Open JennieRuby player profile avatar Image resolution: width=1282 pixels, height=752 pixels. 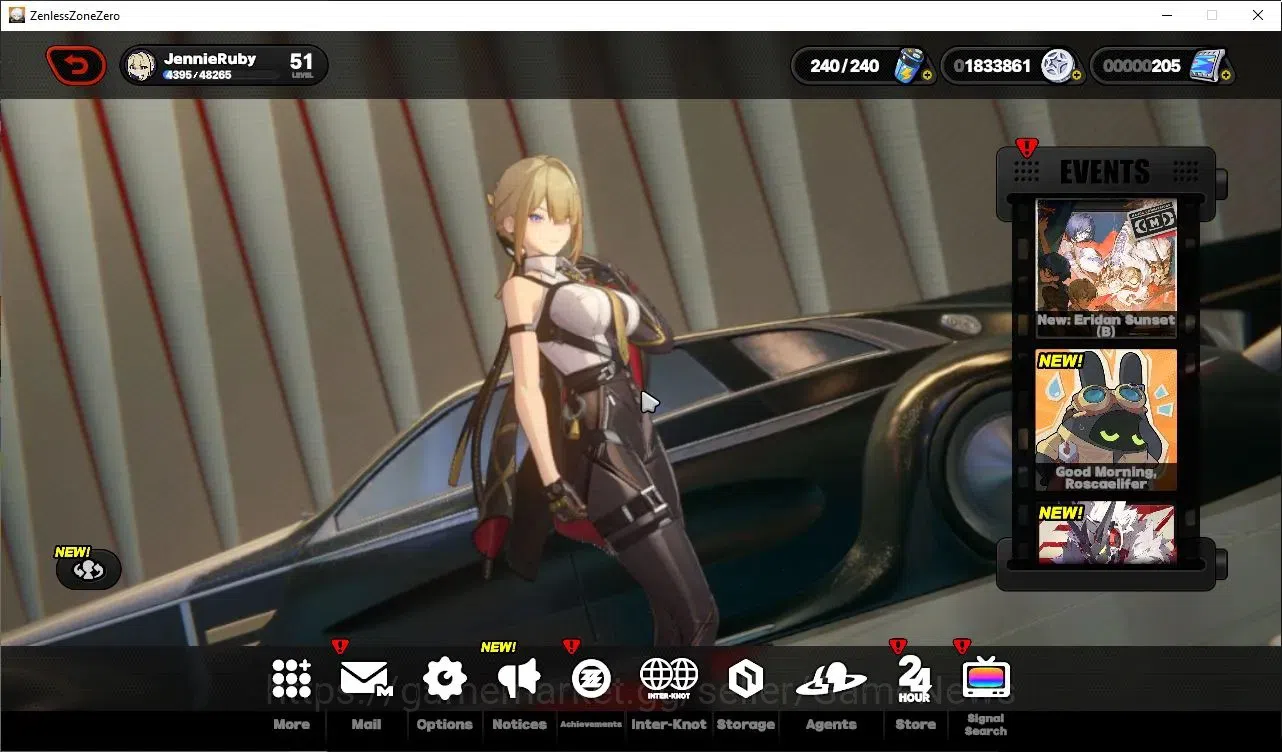click(141, 66)
